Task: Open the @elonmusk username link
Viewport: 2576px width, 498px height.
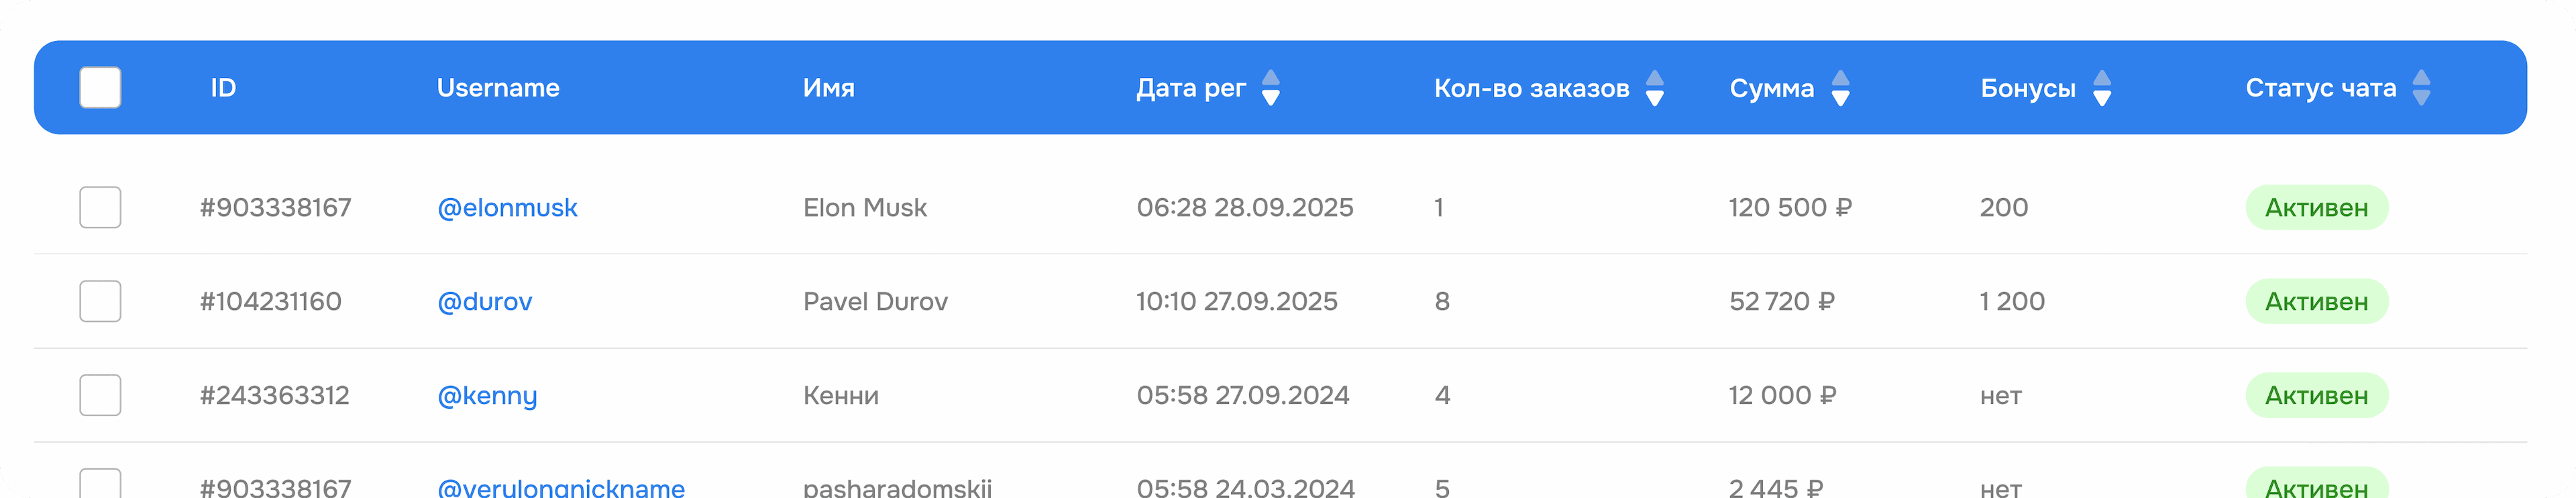Action: coord(507,207)
